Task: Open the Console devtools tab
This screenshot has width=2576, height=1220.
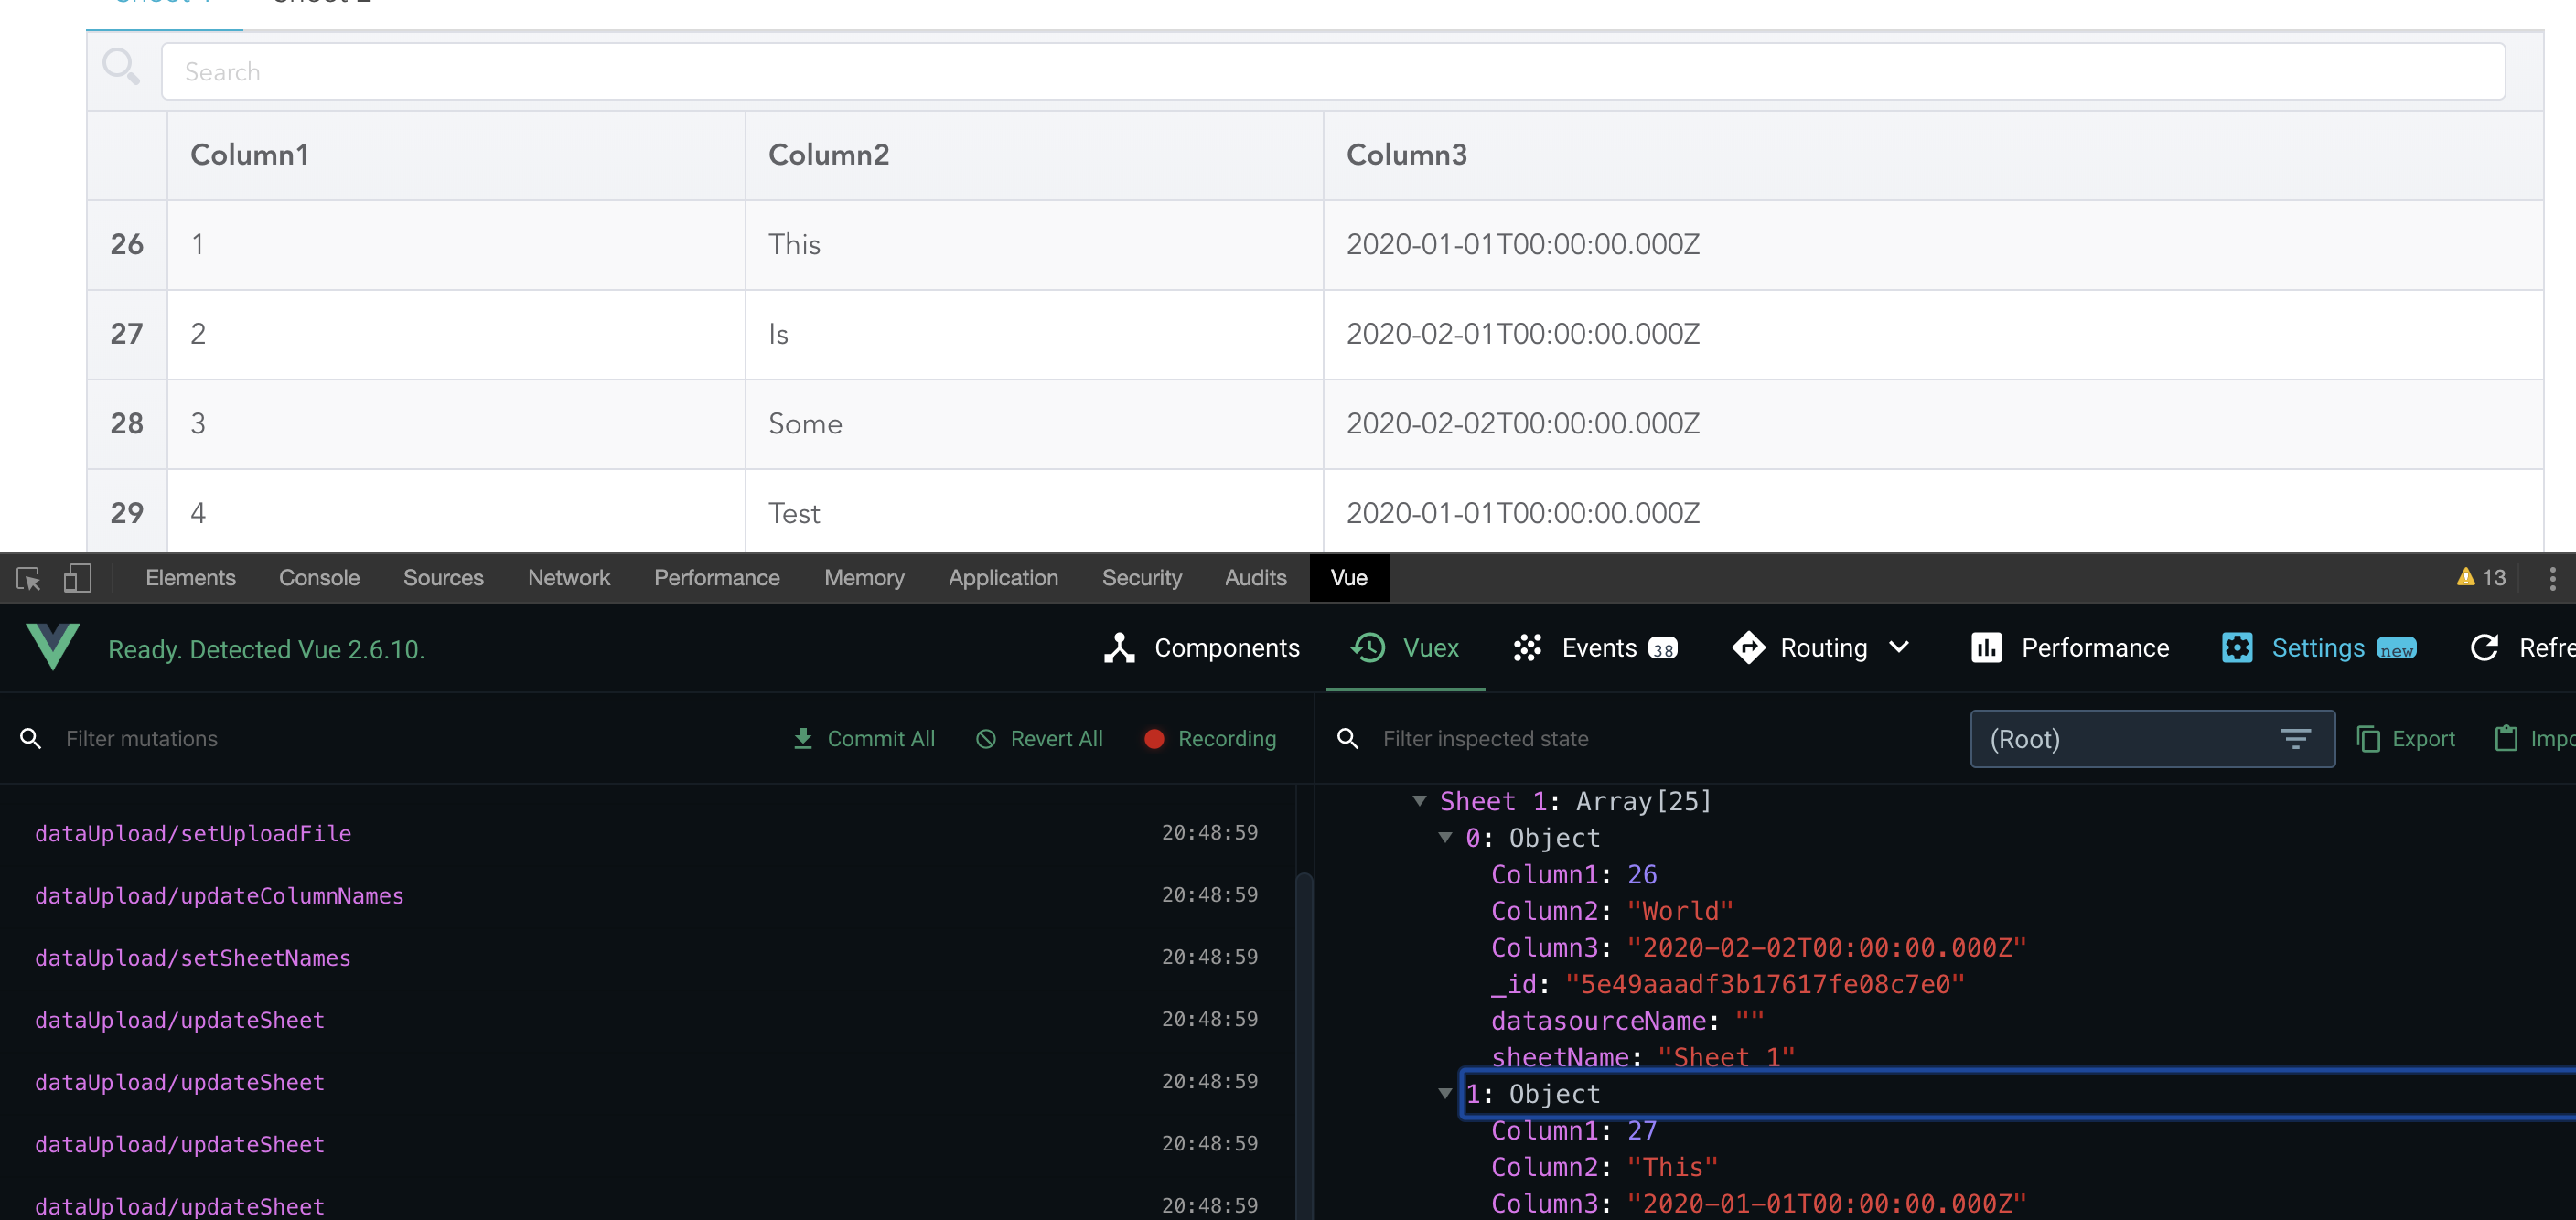Action: point(319,578)
